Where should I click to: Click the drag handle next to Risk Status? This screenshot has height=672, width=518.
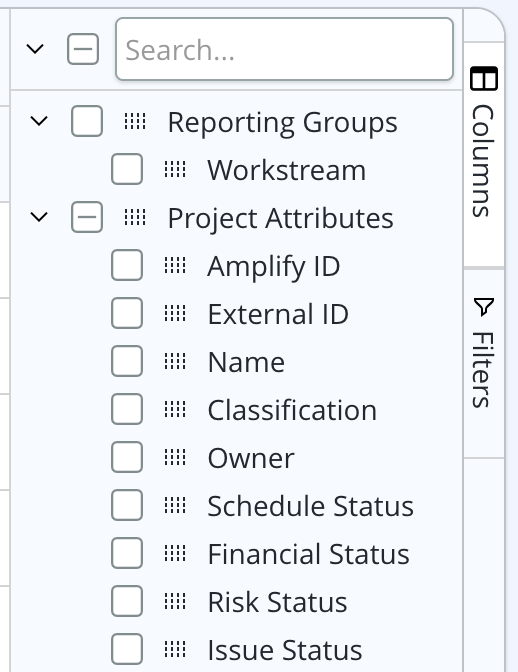point(175,601)
